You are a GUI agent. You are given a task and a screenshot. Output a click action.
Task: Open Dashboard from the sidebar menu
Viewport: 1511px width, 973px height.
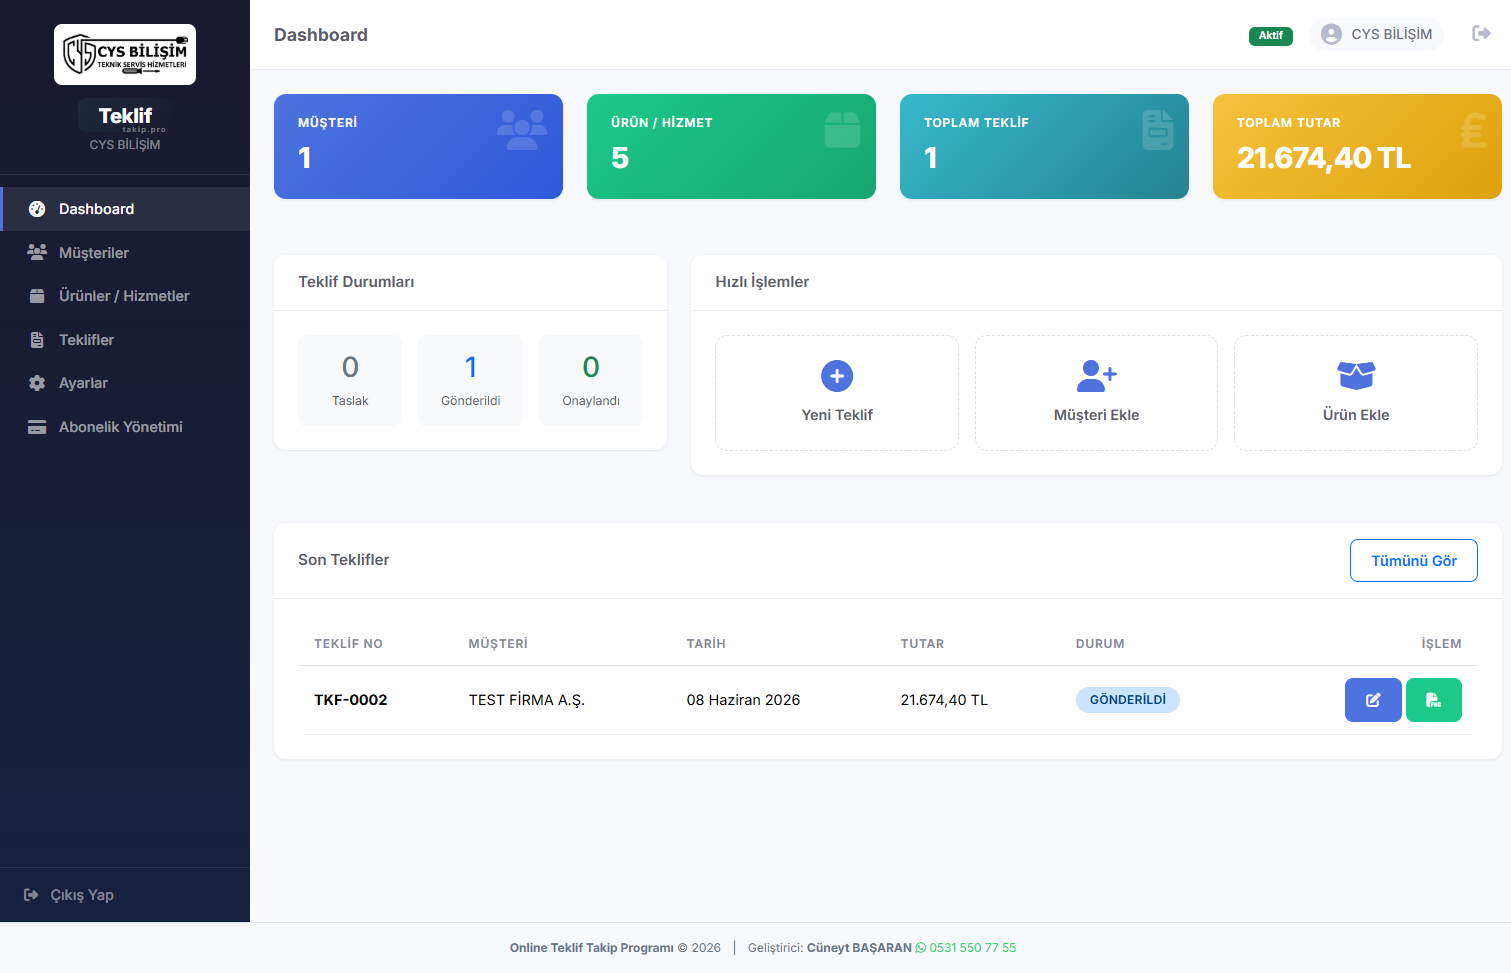coord(125,209)
